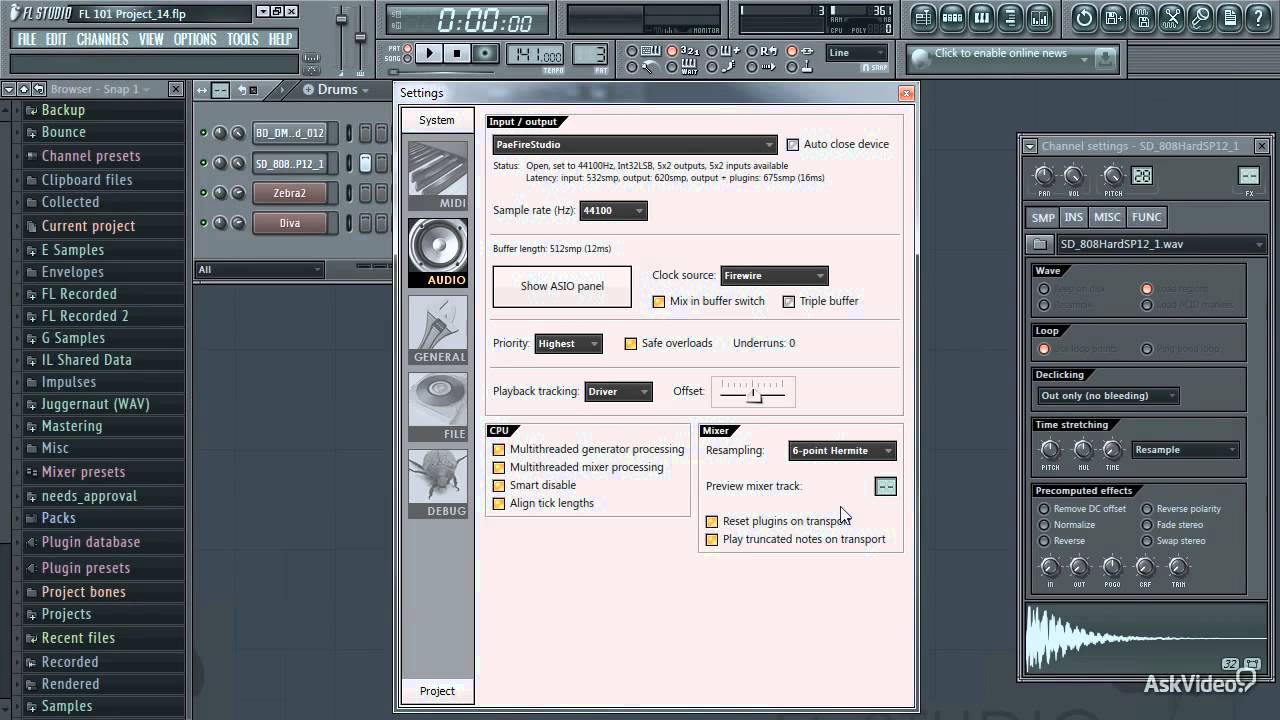This screenshot has width=1280, height=720.
Task: Open the Time stretching Resample dropdown
Action: (1186, 450)
